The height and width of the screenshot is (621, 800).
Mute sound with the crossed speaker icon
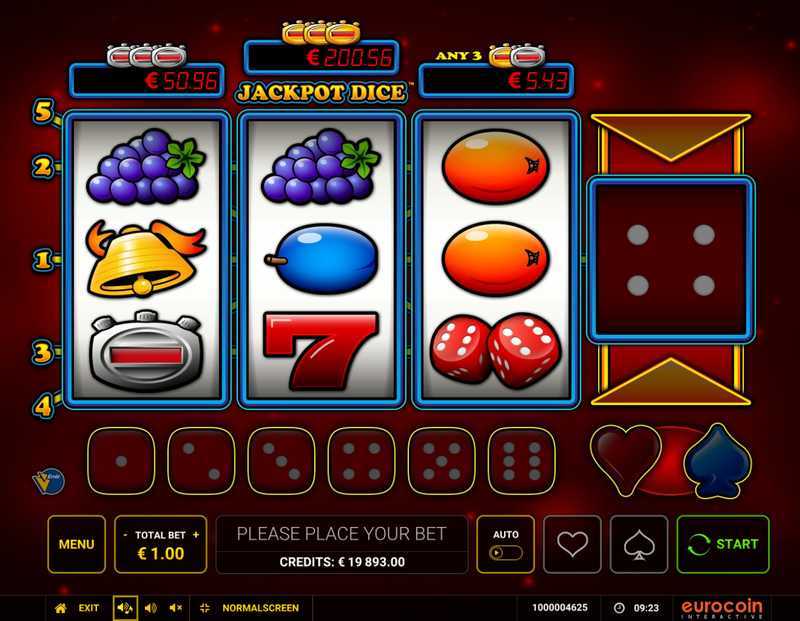[x=176, y=608]
